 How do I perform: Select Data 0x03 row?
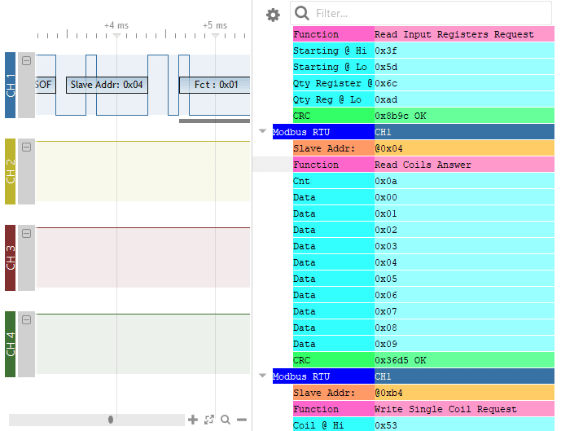coord(424,246)
